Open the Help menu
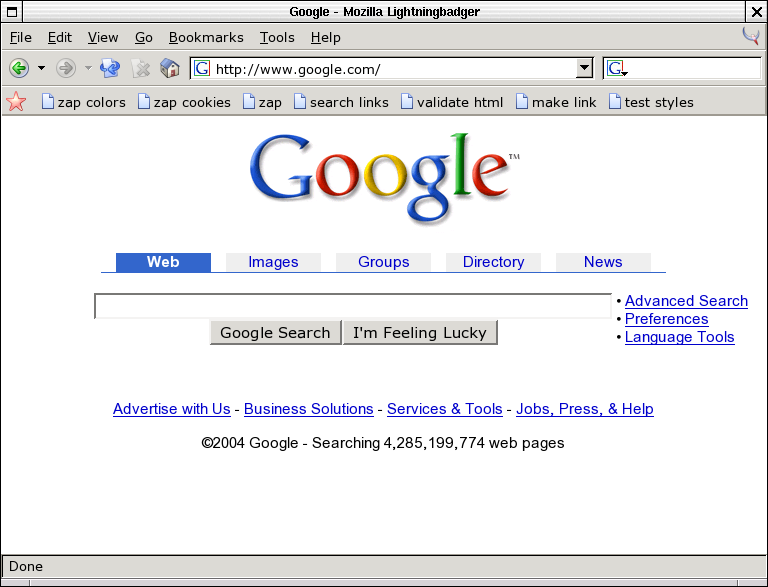 pyautogui.click(x=325, y=37)
